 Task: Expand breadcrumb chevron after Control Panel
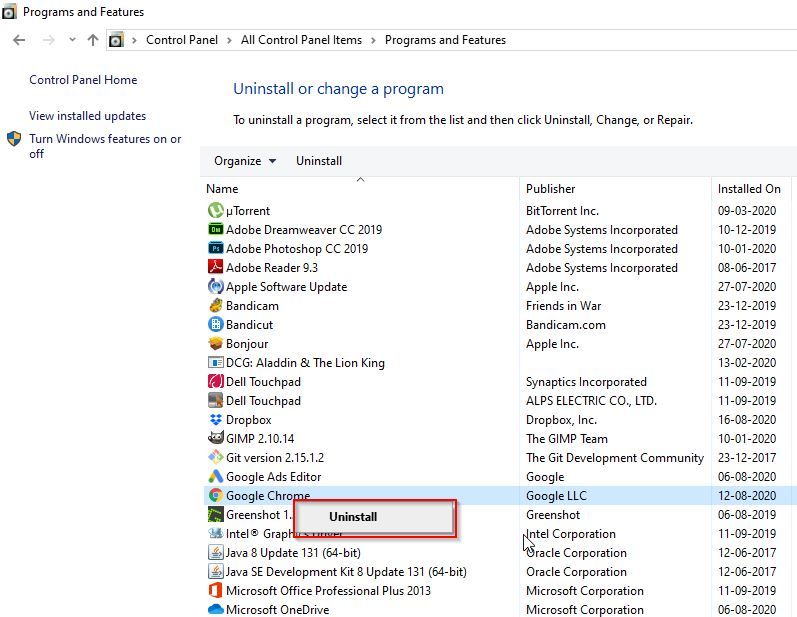click(230, 40)
